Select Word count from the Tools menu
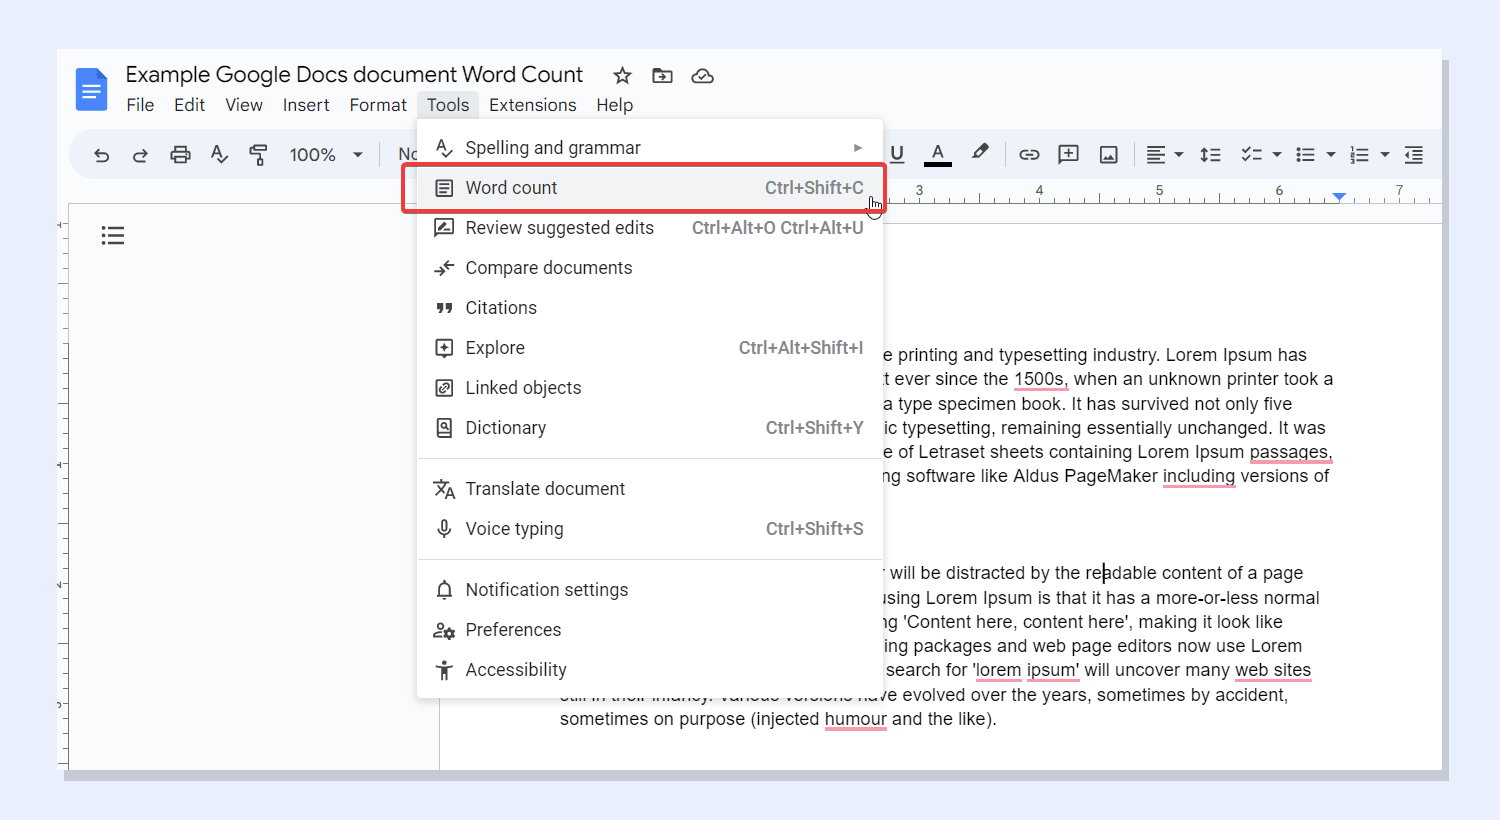The width and height of the screenshot is (1500, 820). tap(511, 187)
